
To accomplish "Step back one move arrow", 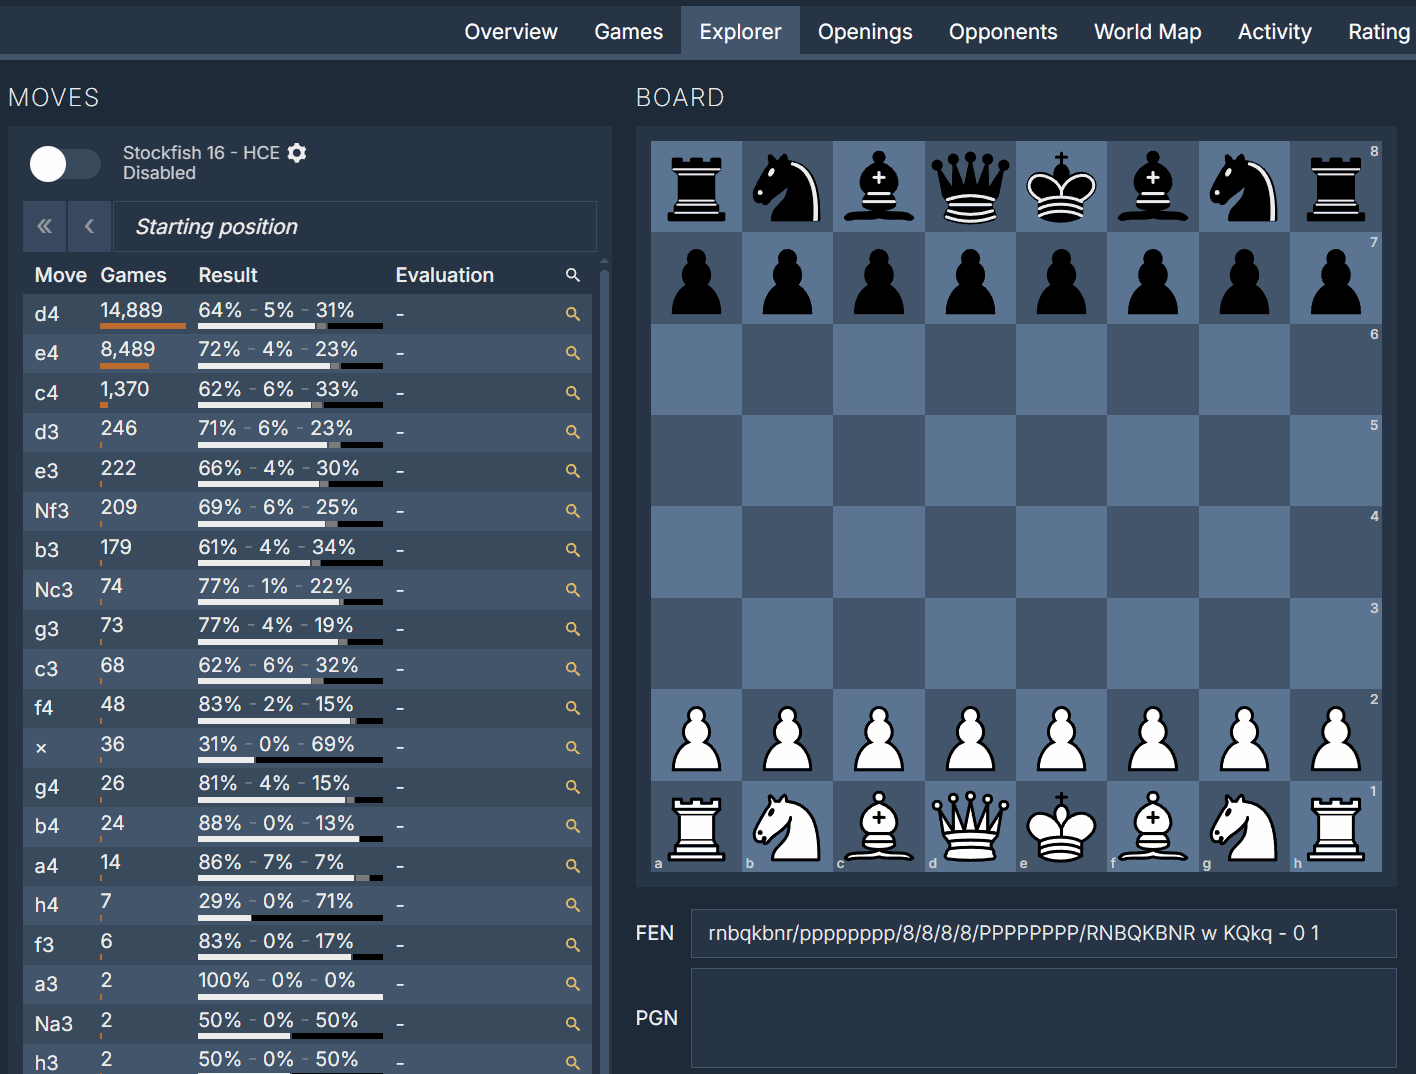I will pos(90,227).
